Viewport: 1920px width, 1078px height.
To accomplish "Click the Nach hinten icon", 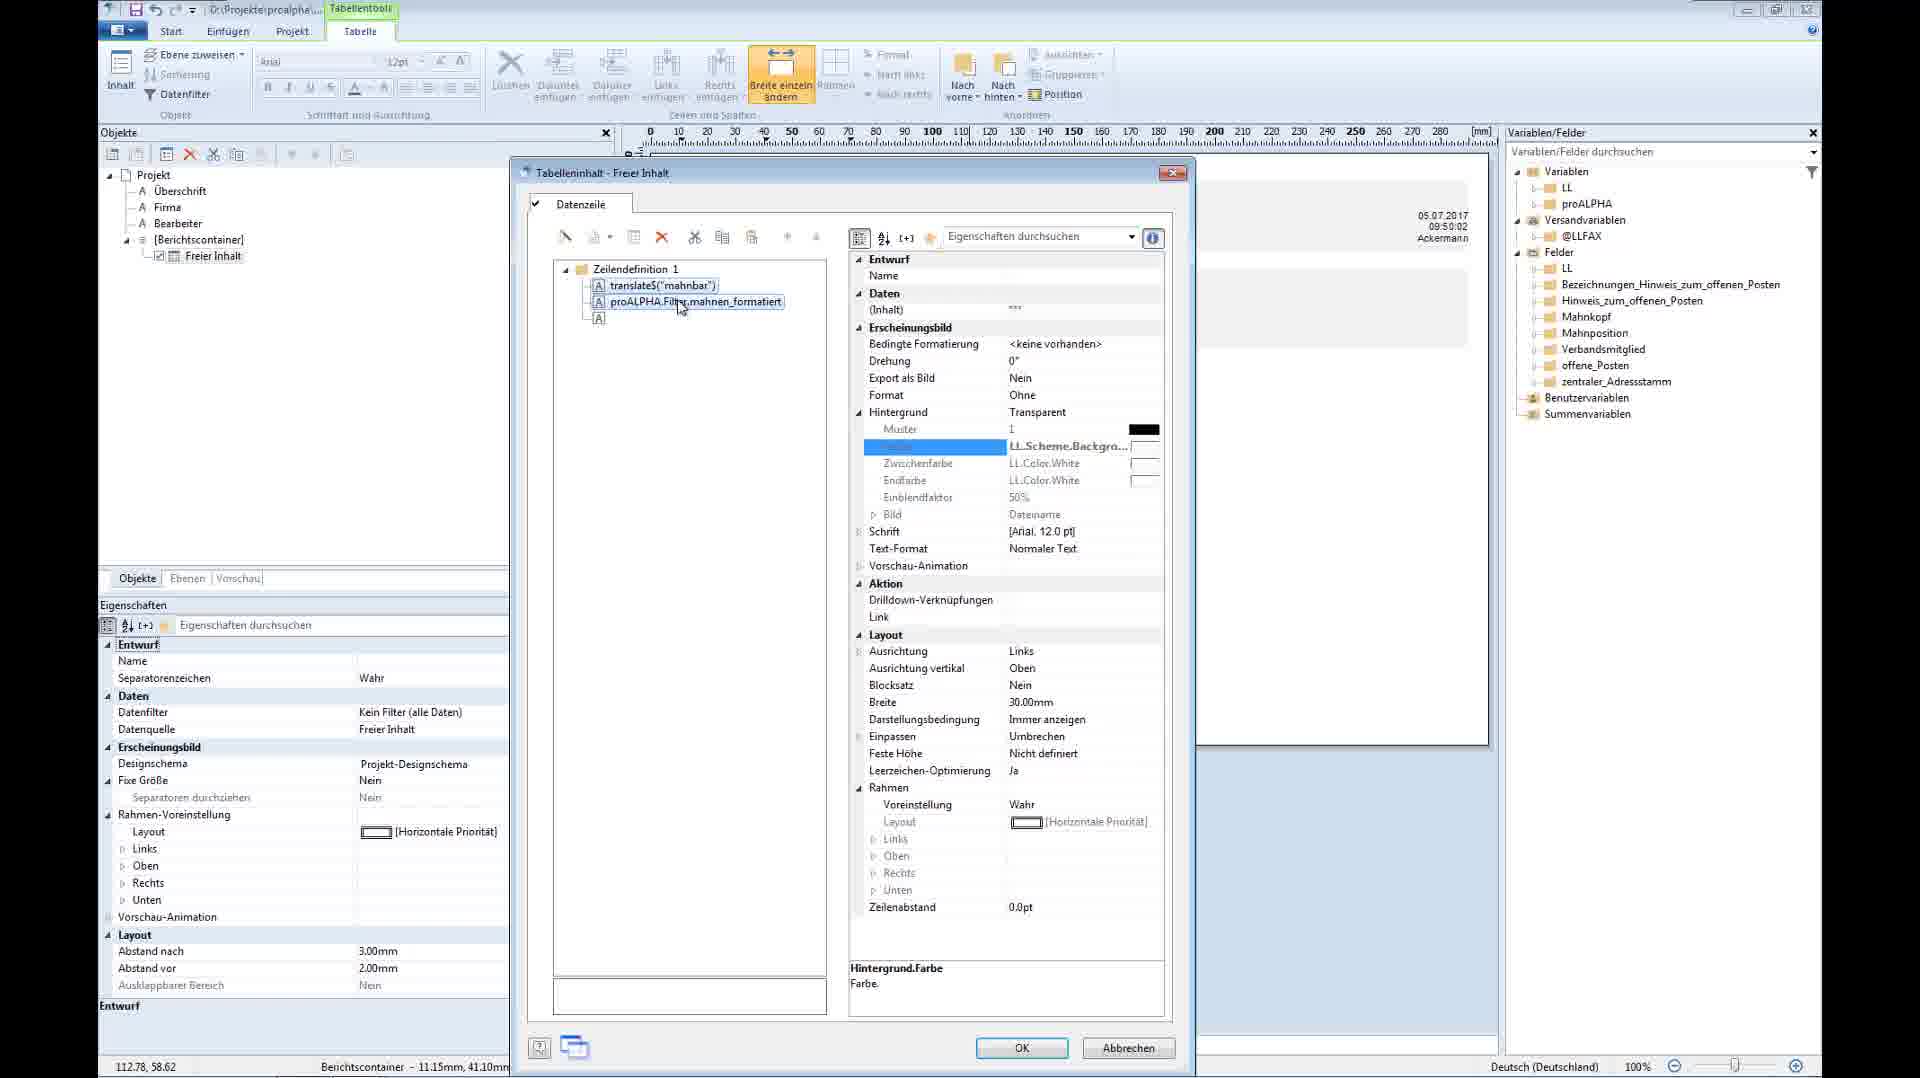I will point(1003,66).
